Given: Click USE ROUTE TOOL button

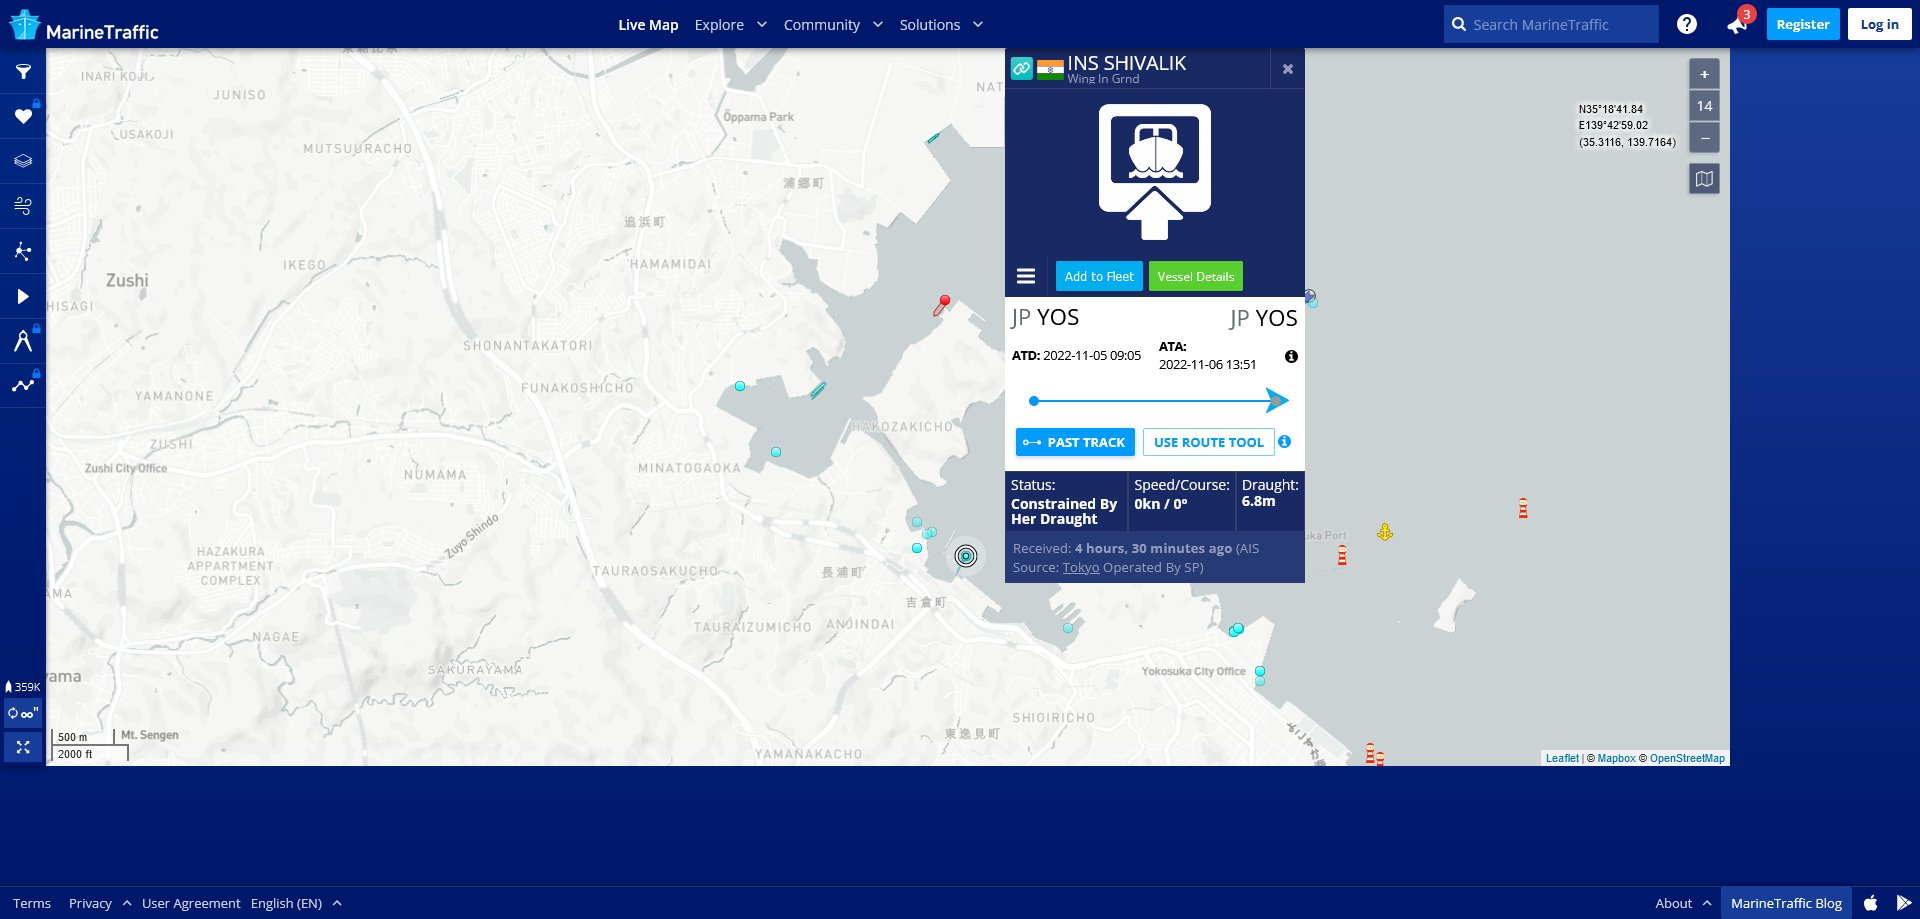Looking at the screenshot, I should pos(1209,442).
